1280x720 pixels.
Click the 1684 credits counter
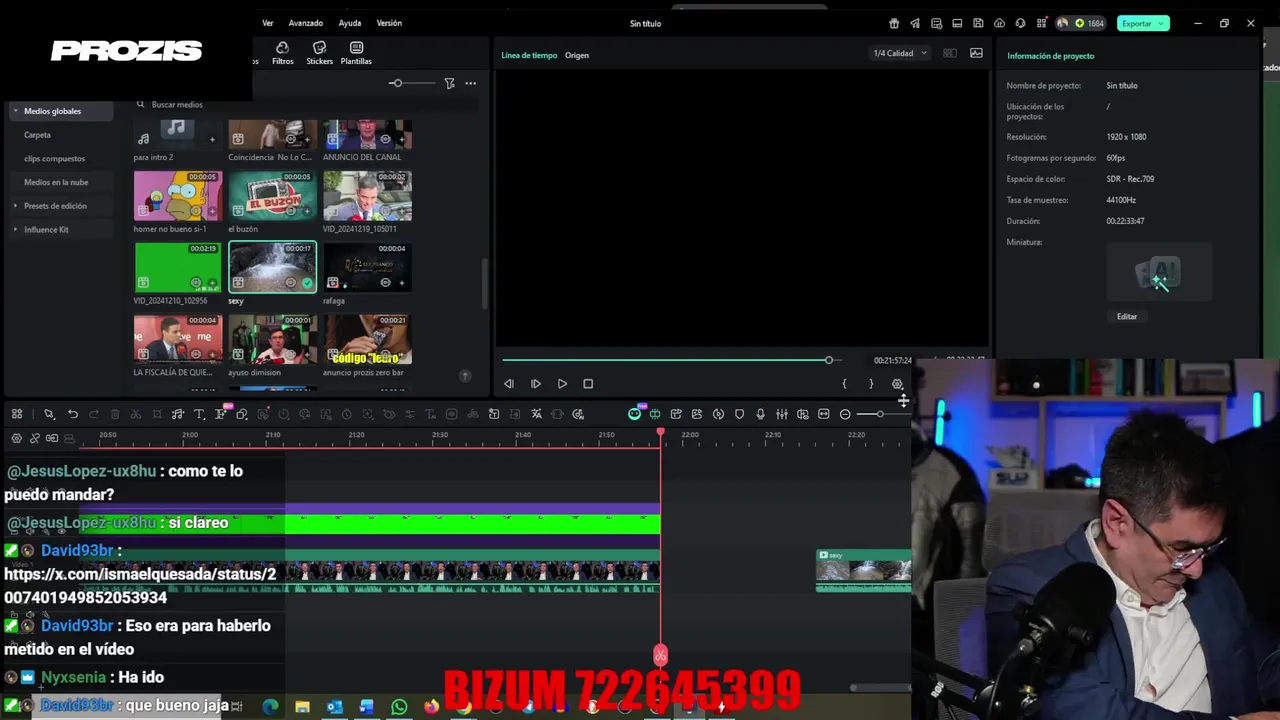(1090, 23)
